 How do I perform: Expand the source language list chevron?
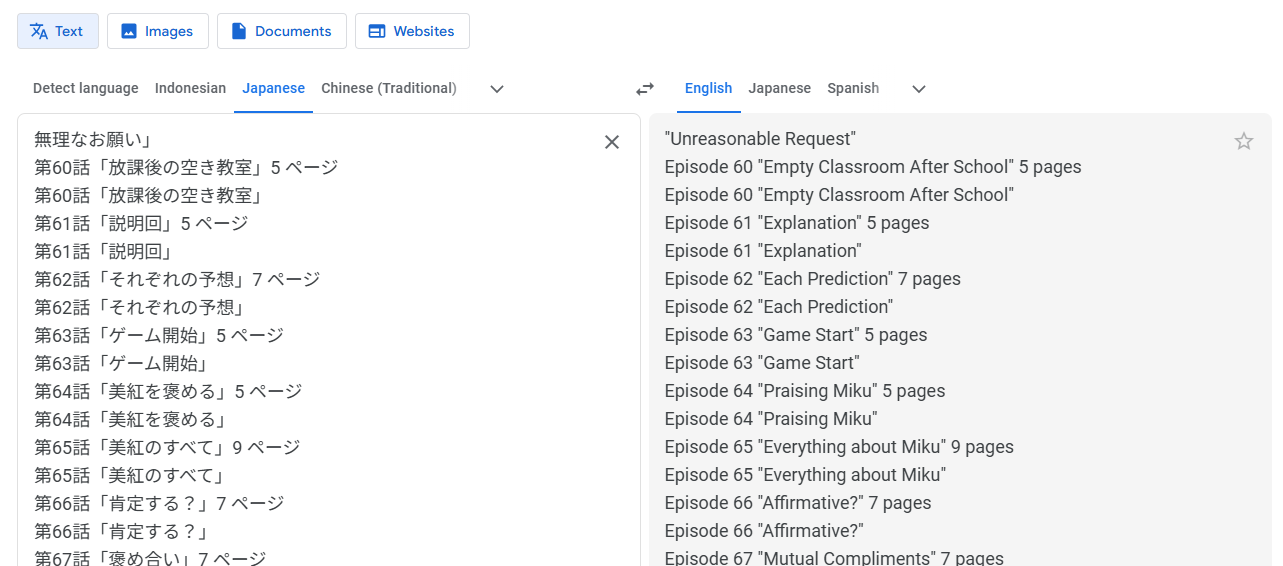pos(497,89)
